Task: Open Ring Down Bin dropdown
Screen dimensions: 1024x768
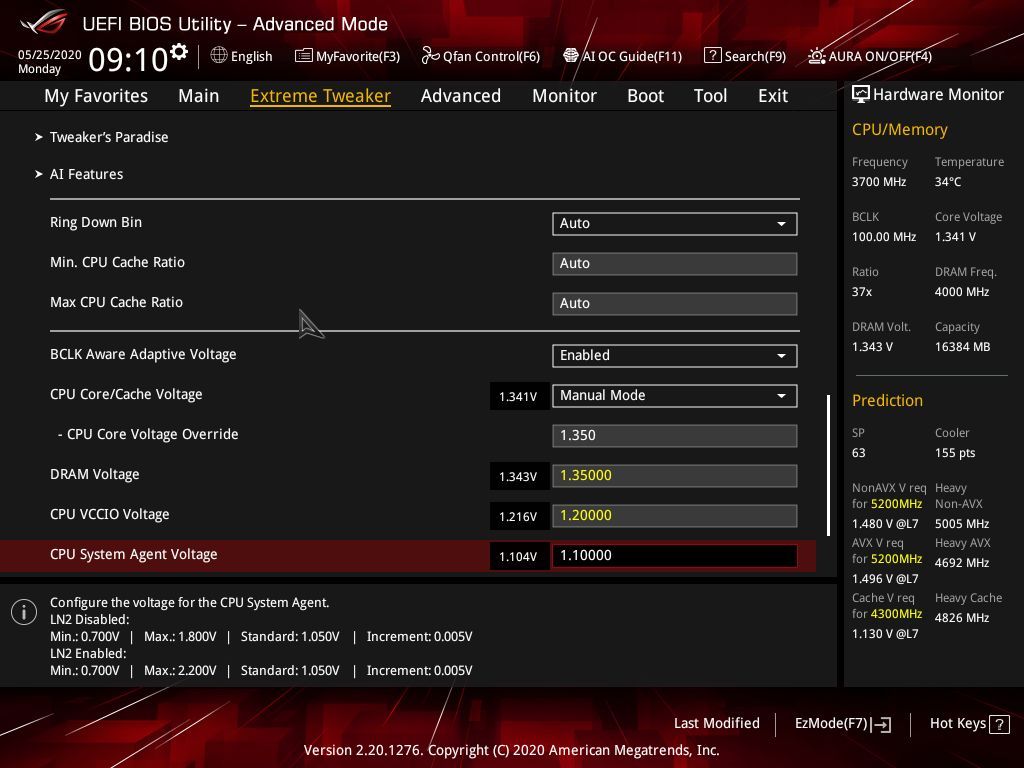Action: tap(675, 223)
